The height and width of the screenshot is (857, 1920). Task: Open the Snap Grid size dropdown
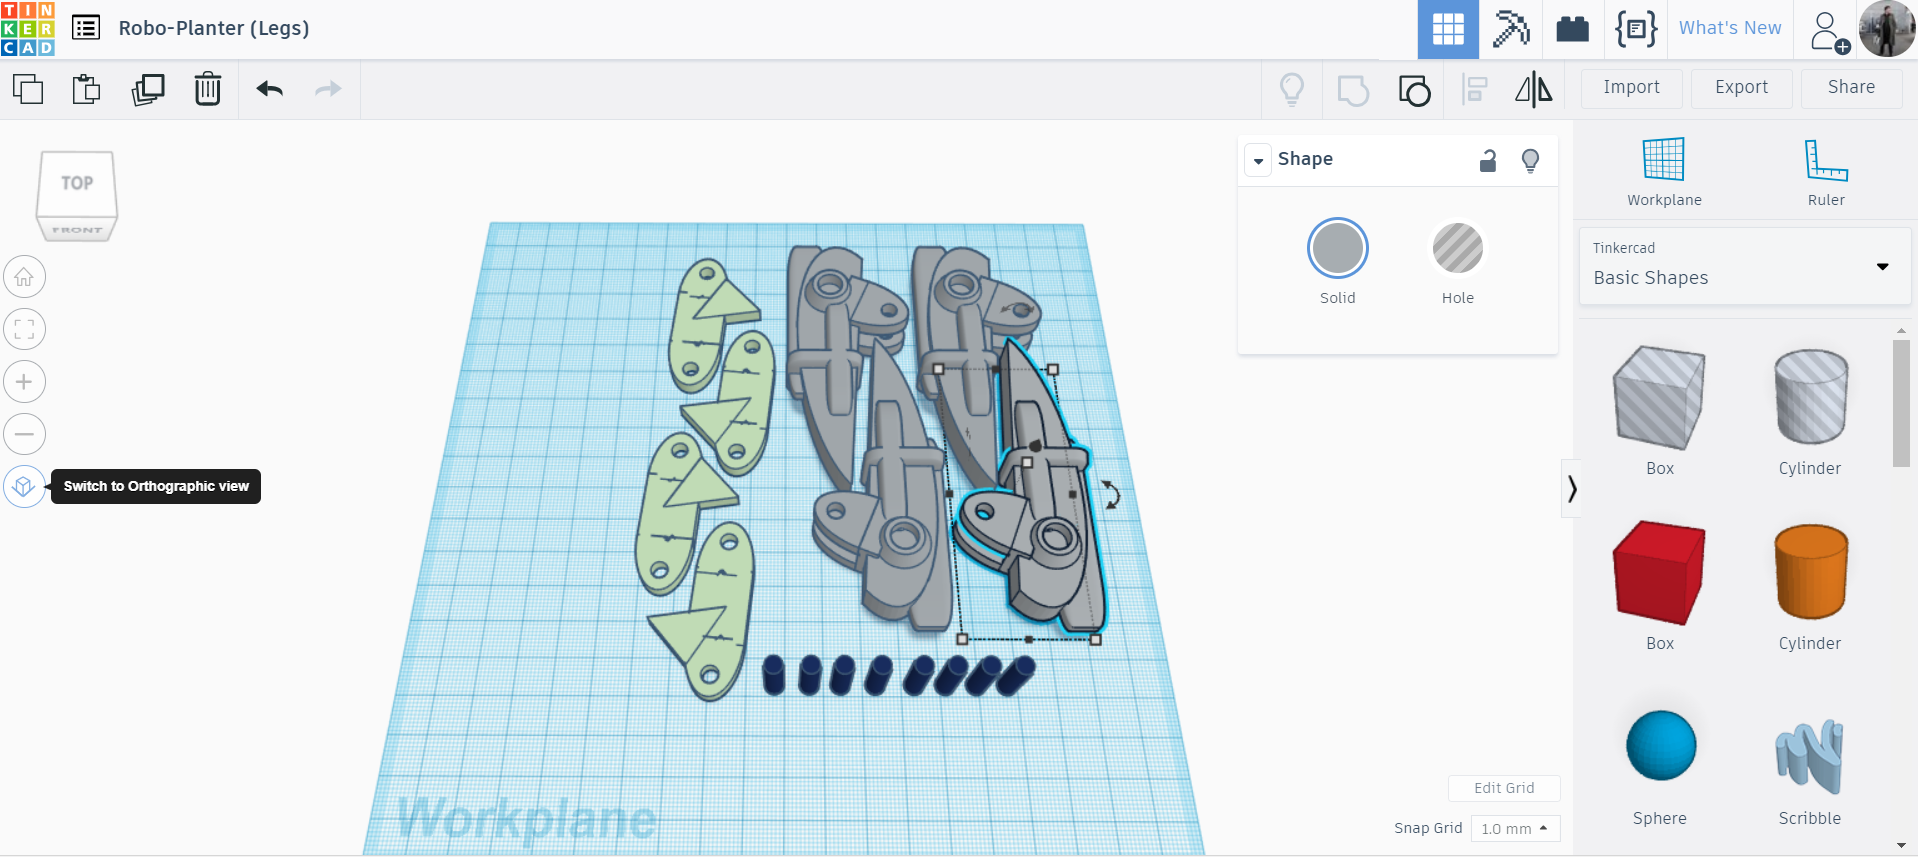coord(1515,828)
